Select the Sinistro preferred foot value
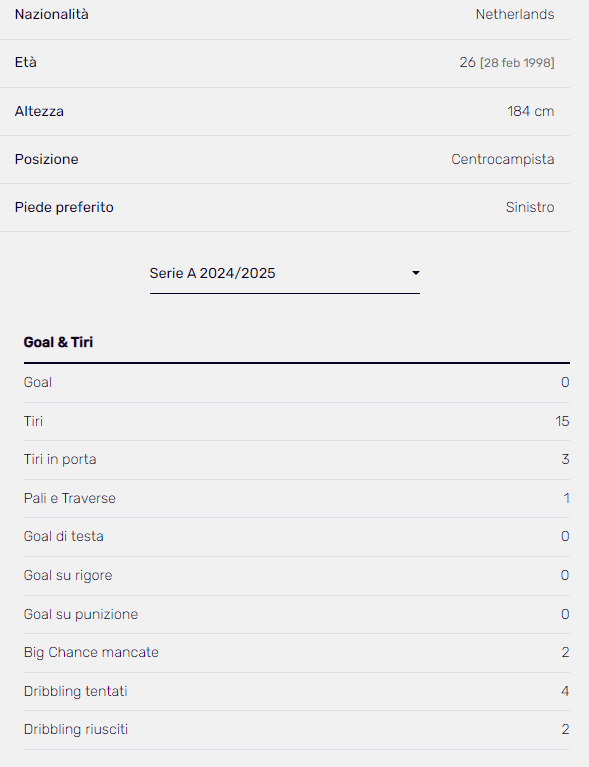 (x=530, y=207)
